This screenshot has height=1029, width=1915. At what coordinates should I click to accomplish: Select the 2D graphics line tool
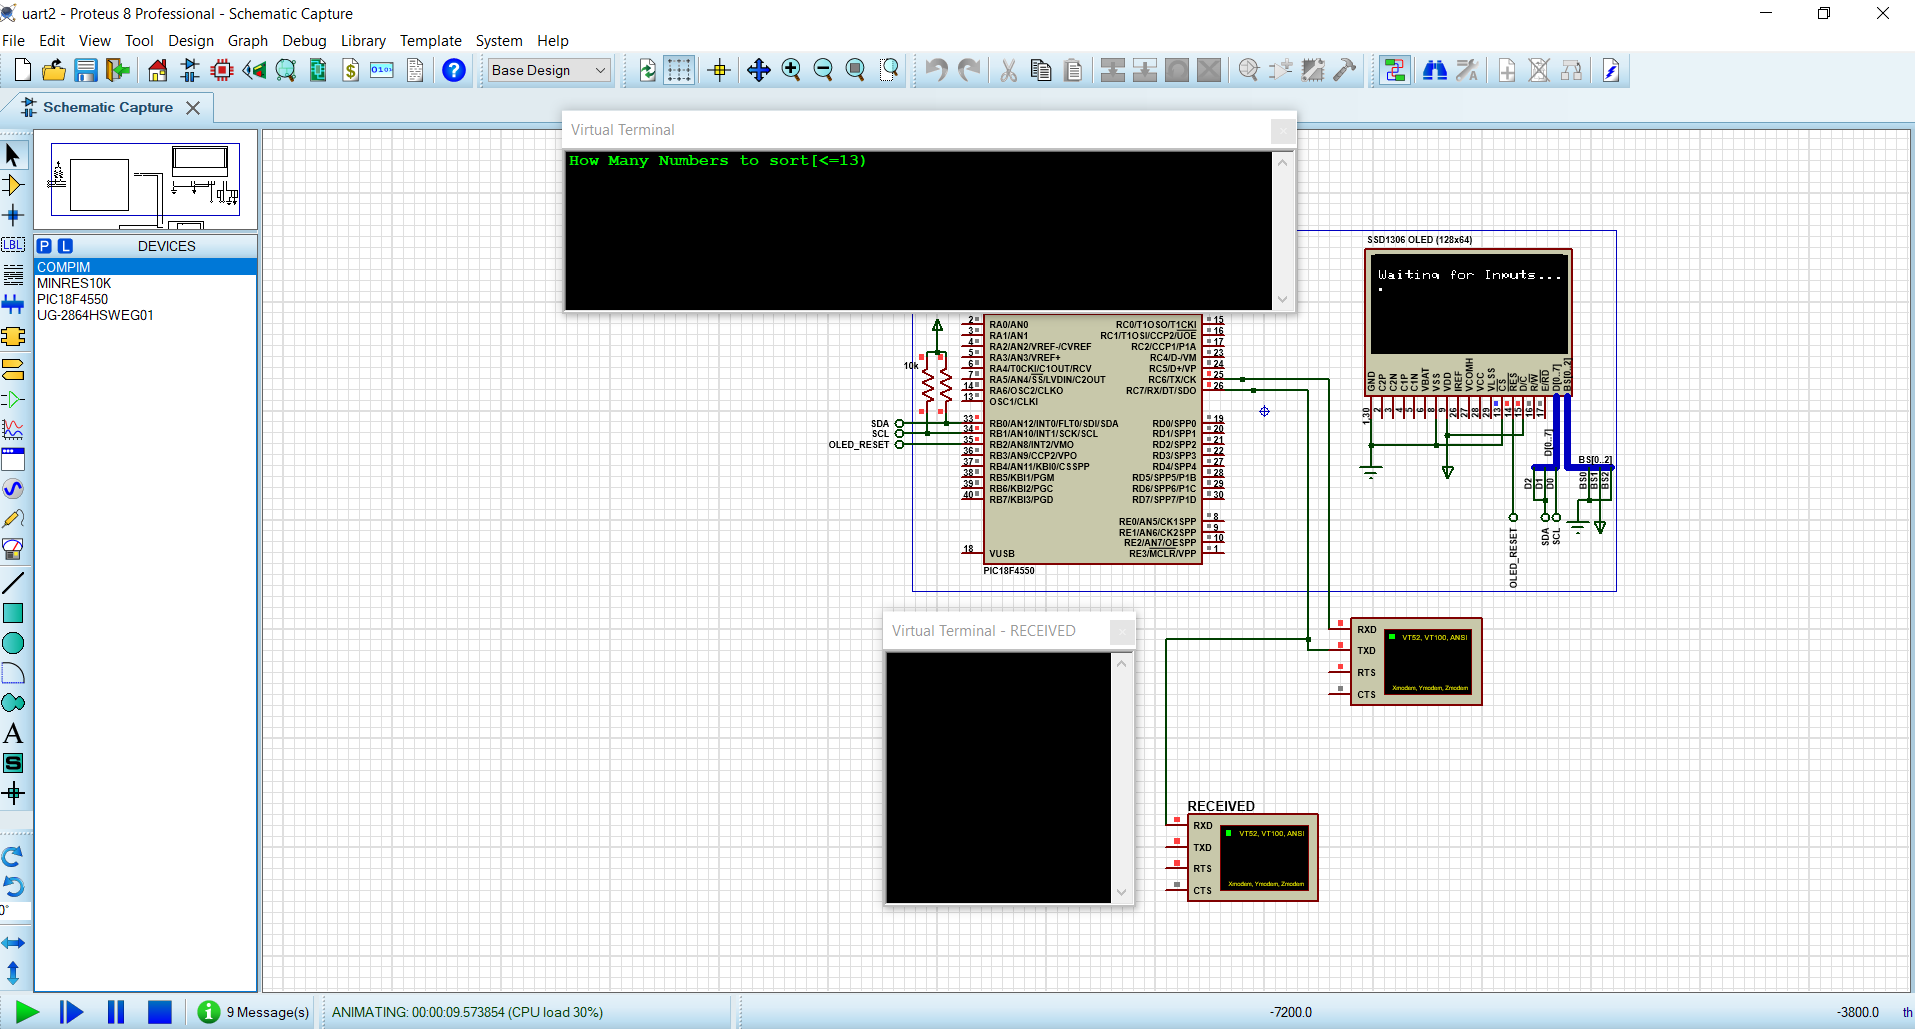pos(13,583)
